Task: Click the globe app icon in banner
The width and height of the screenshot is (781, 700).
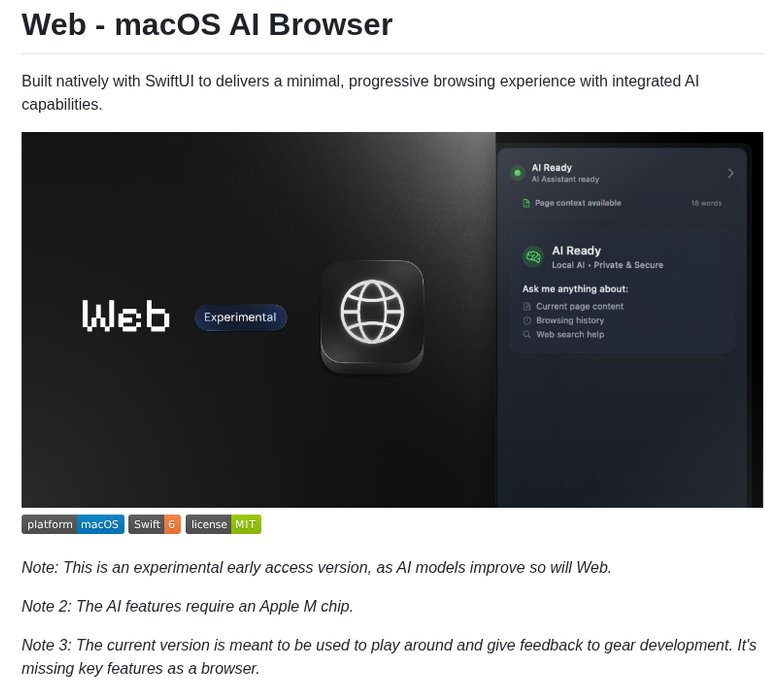Action: coord(372,316)
